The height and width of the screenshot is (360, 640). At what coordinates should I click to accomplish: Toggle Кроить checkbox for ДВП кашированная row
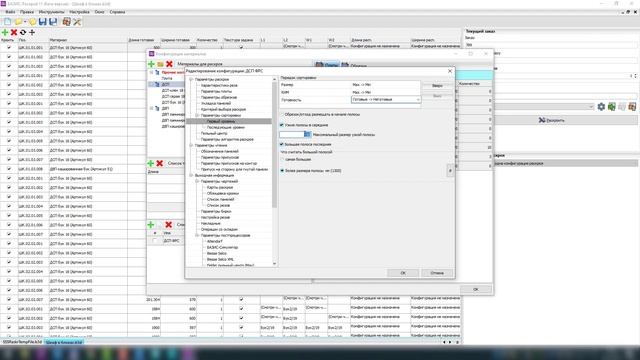click(x=9, y=169)
